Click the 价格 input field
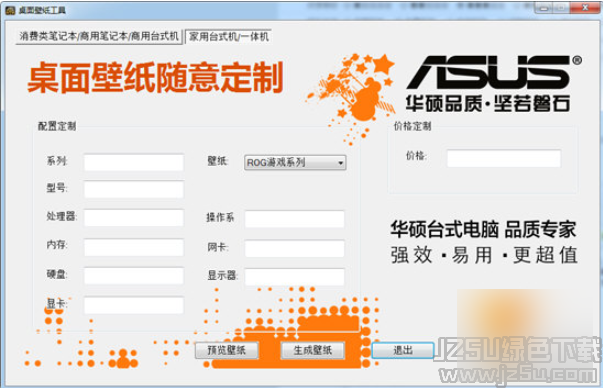603x388 pixels. pos(504,158)
